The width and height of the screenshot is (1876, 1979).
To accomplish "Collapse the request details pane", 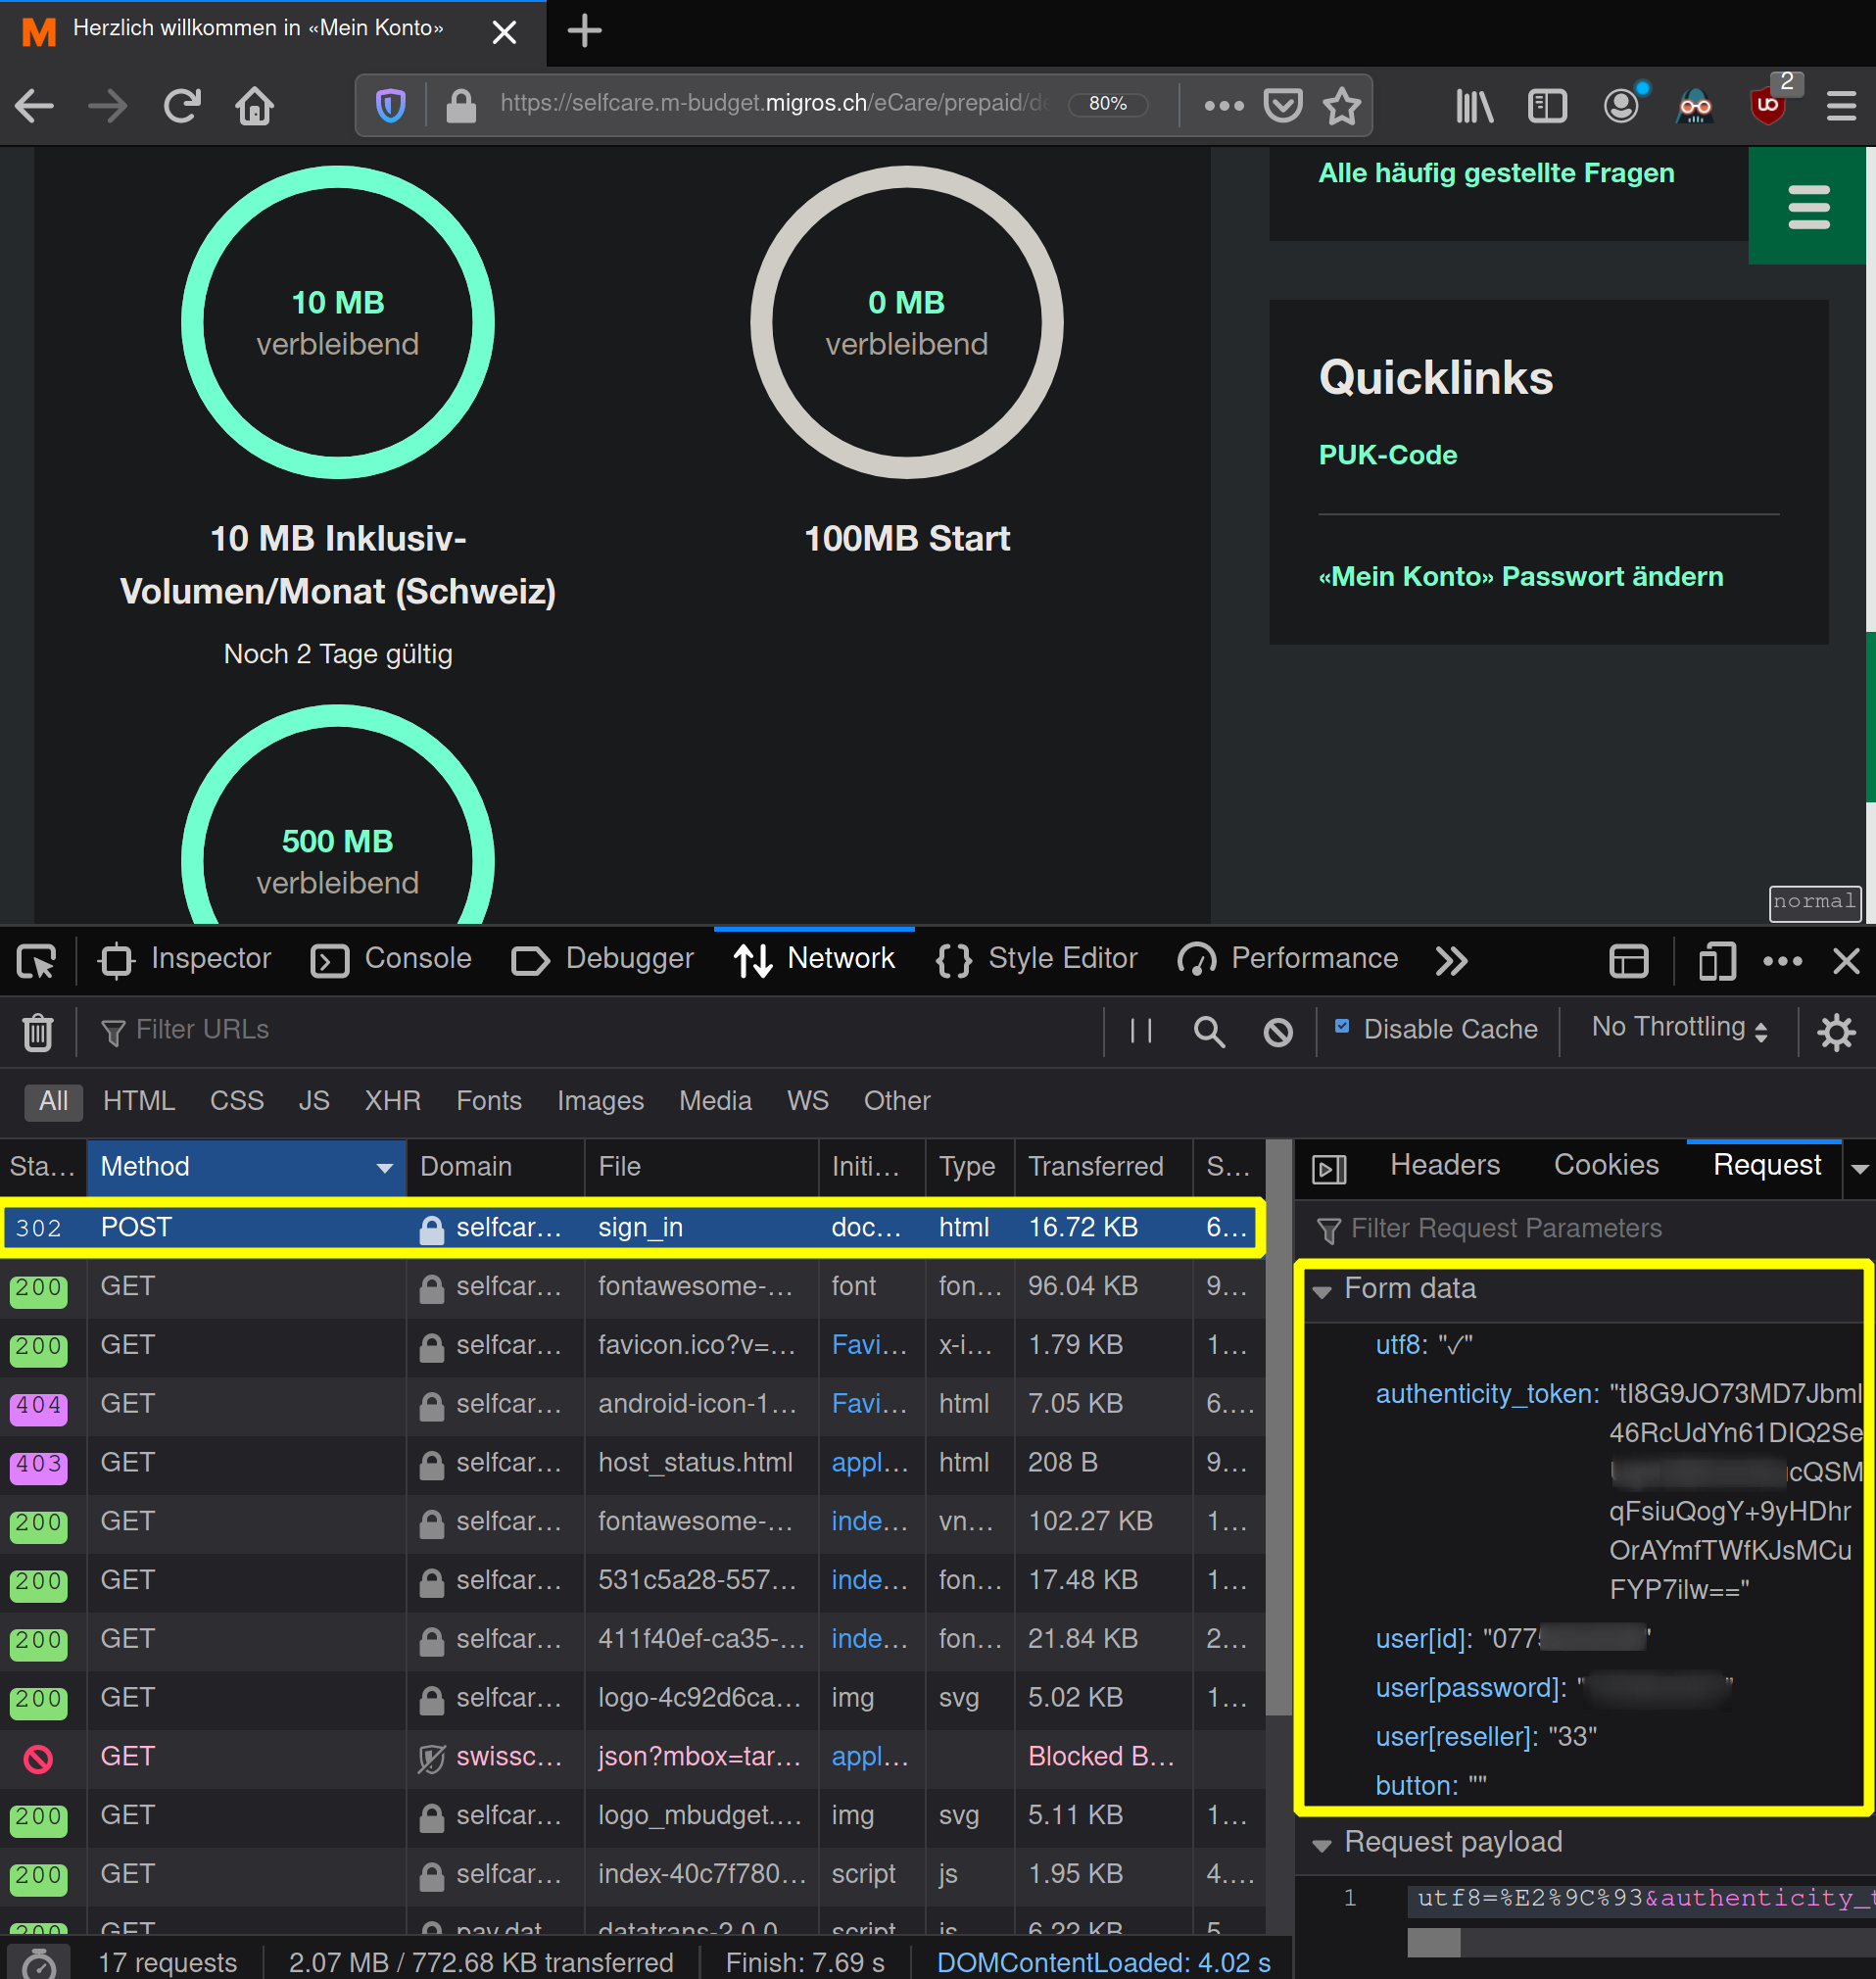I will coord(1329,1168).
